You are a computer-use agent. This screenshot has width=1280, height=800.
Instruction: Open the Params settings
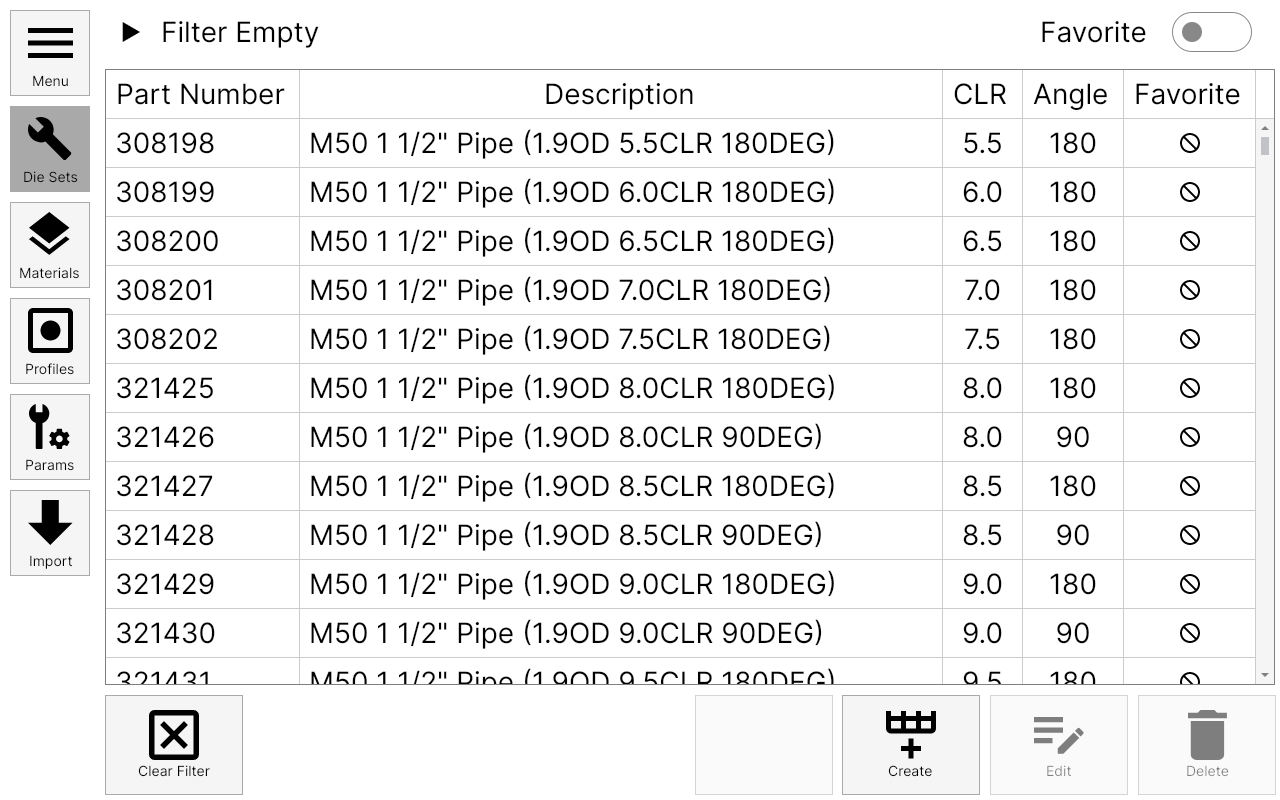49,436
